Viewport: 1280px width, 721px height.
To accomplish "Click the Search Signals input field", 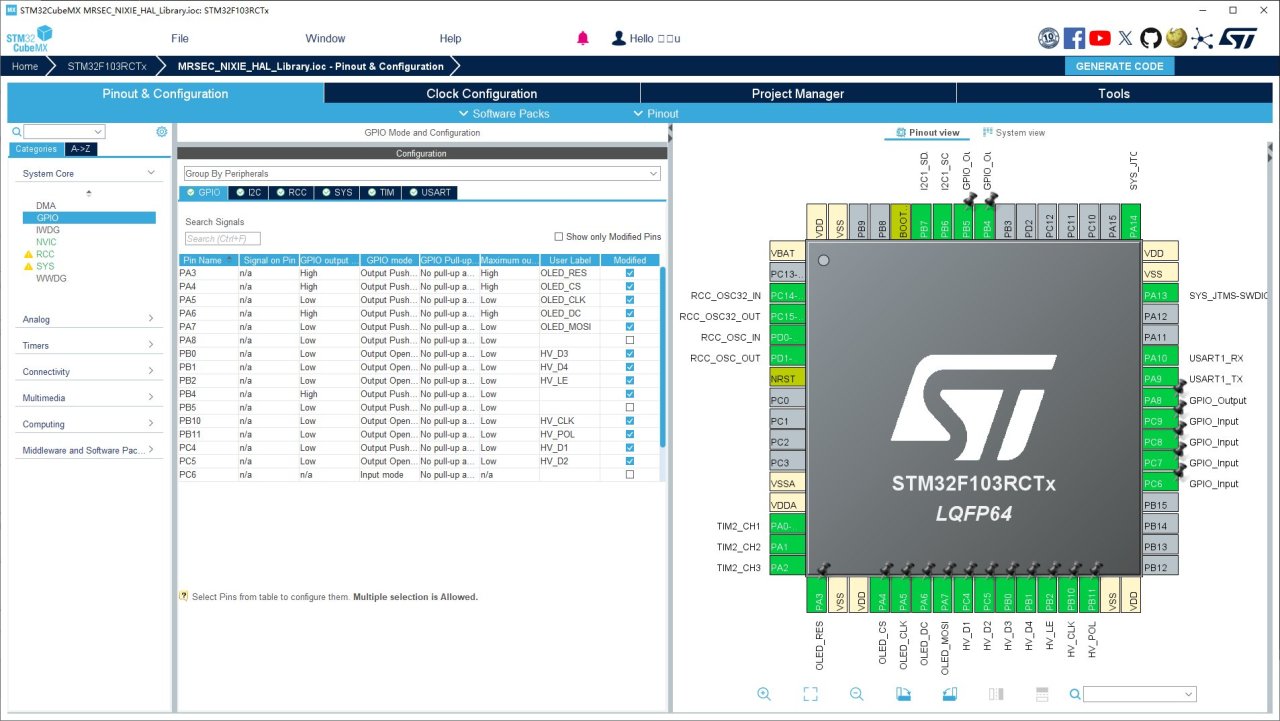I will (222, 239).
